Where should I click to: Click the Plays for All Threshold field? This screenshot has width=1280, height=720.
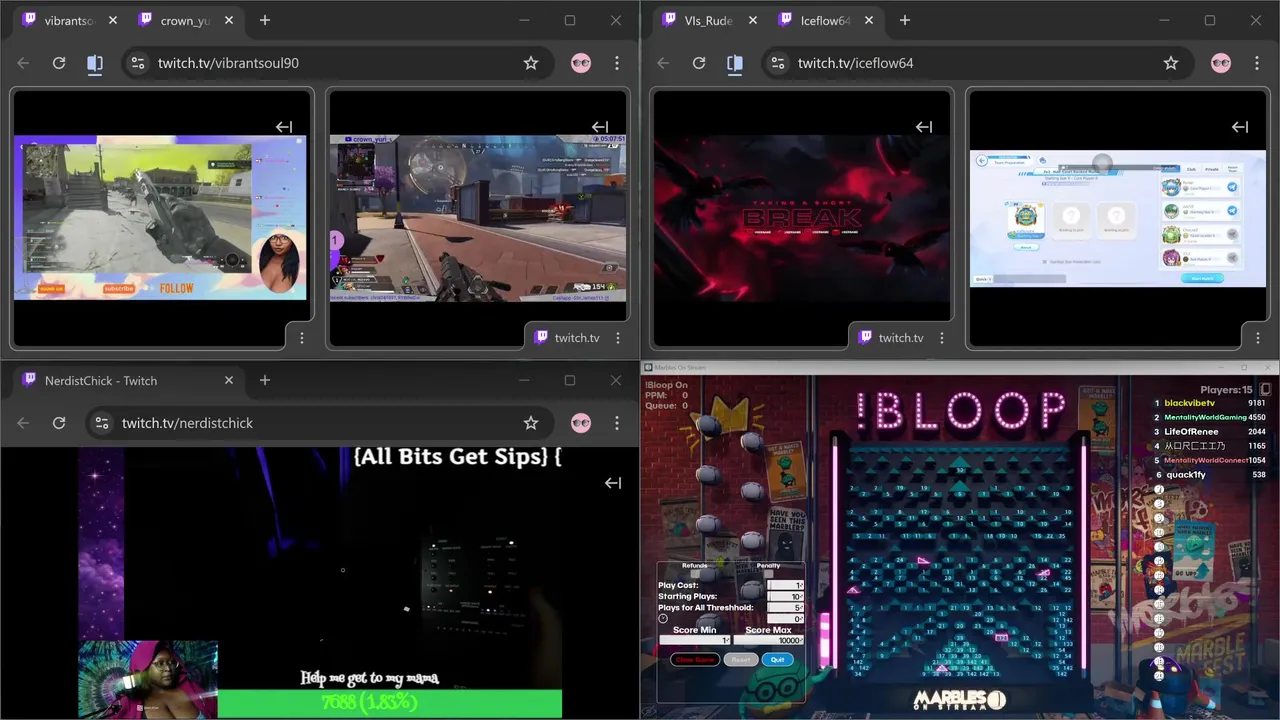point(785,607)
